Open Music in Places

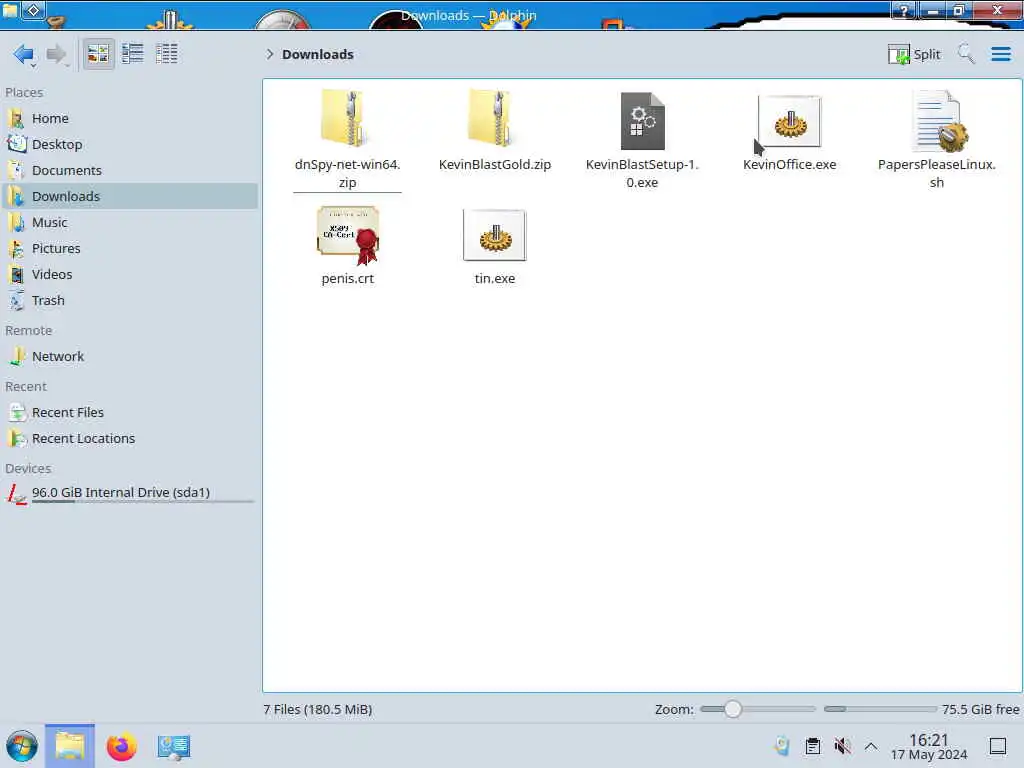tap(131, 223)
